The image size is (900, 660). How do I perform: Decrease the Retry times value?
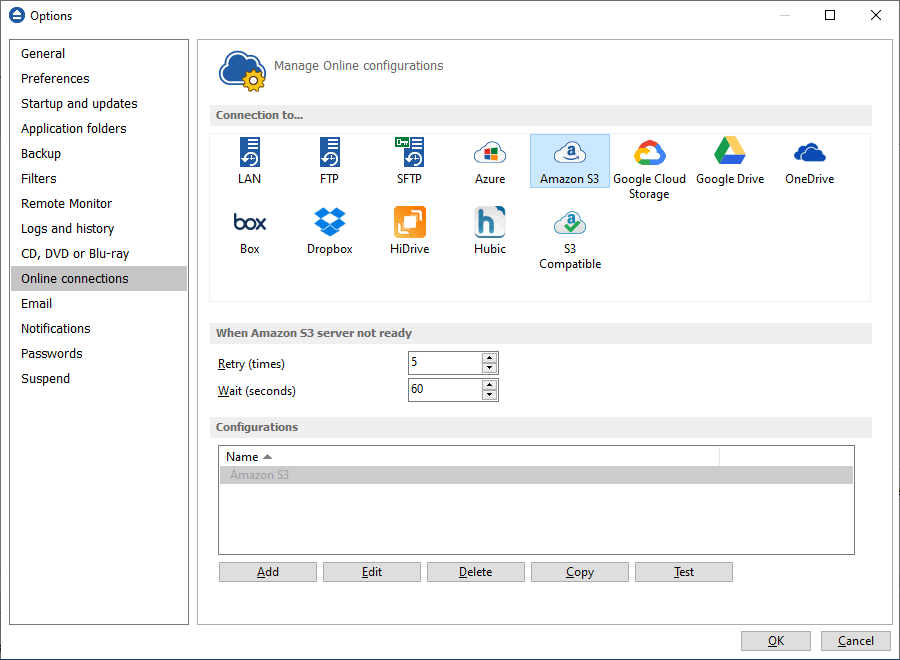click(x=489, y=368)
